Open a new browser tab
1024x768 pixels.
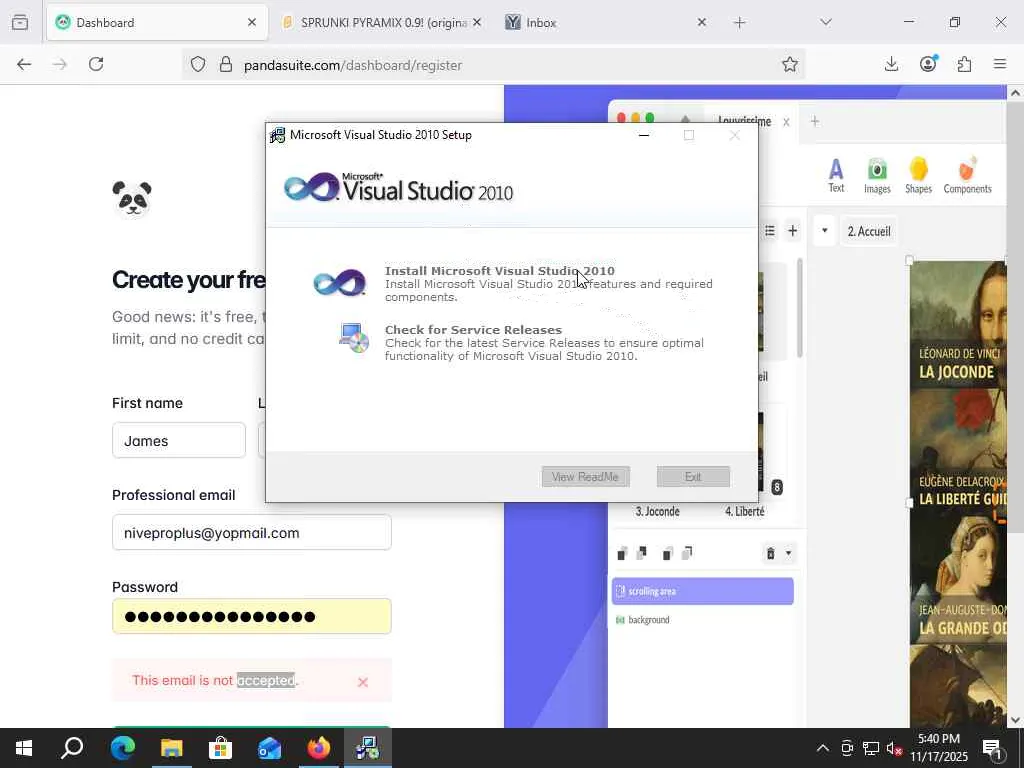tap(739, 23)
